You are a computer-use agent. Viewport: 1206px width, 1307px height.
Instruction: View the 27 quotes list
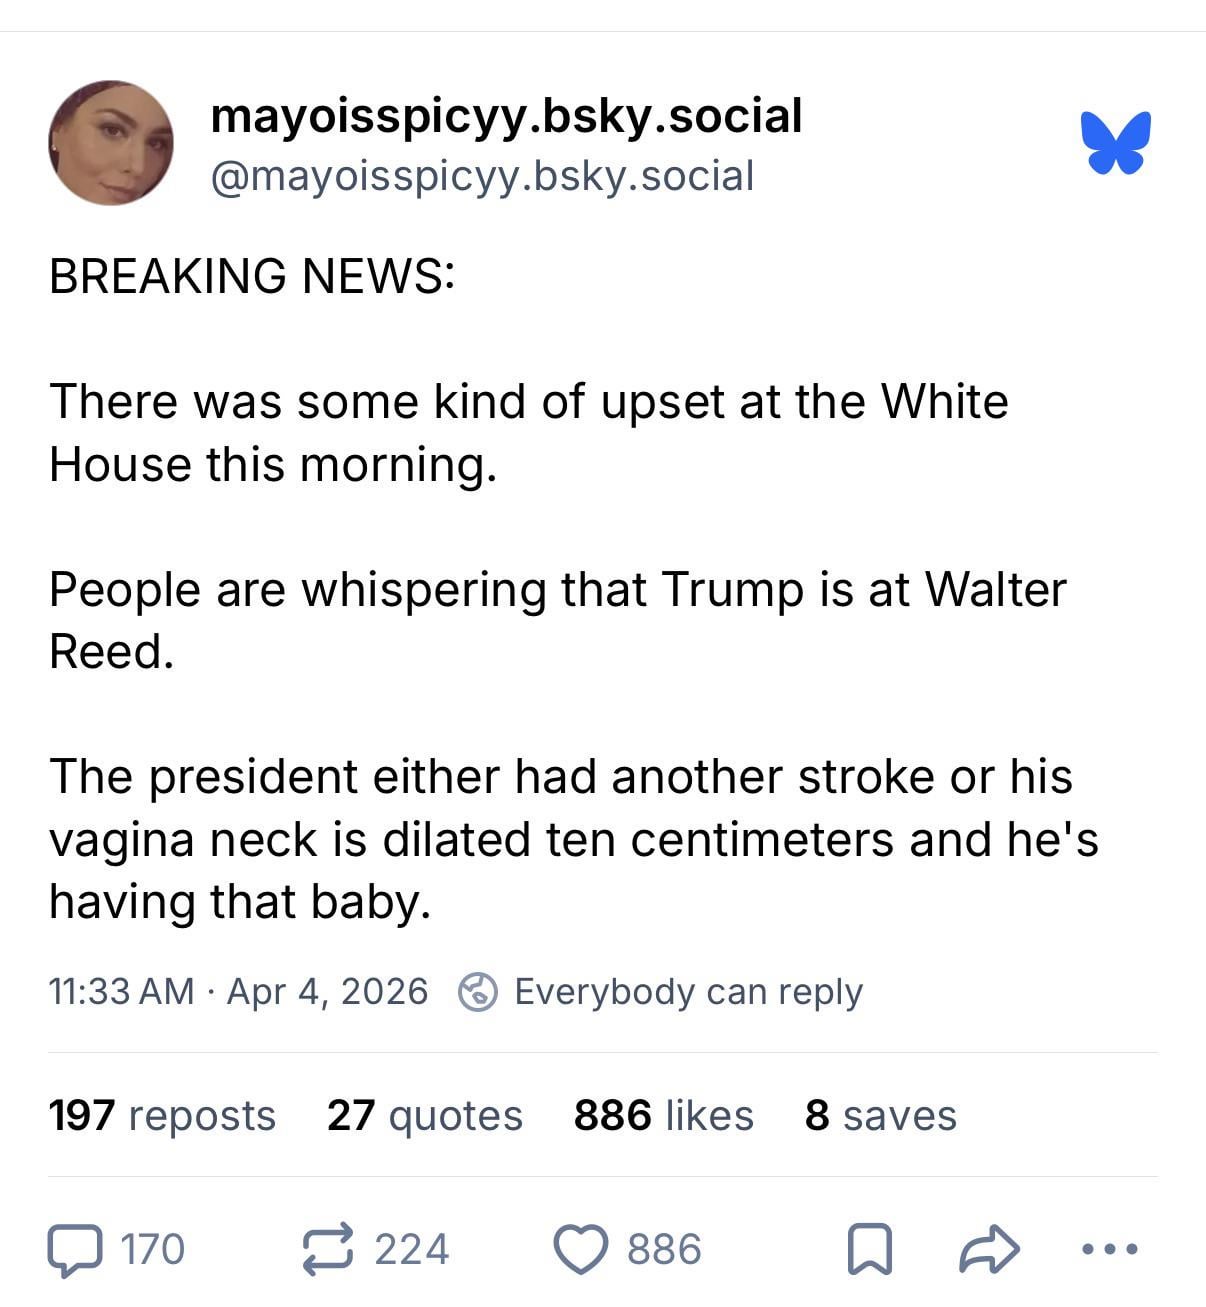pos(425,1115)
